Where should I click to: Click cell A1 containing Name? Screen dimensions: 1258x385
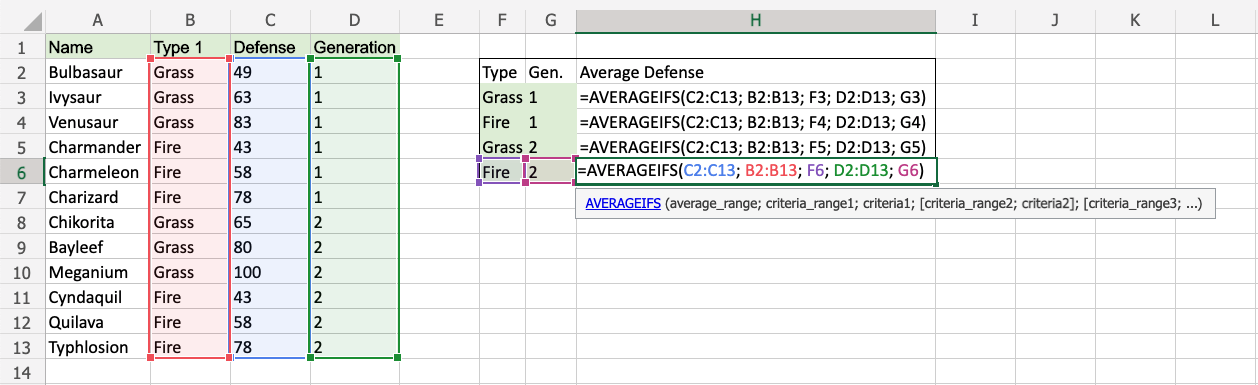(97, 47)
